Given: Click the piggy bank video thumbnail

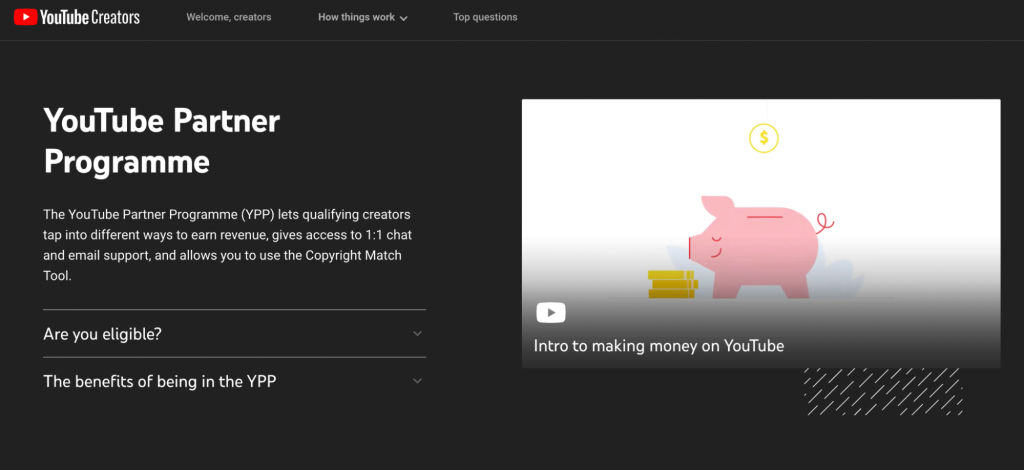Looking at the screenshot, I should 761,234.
